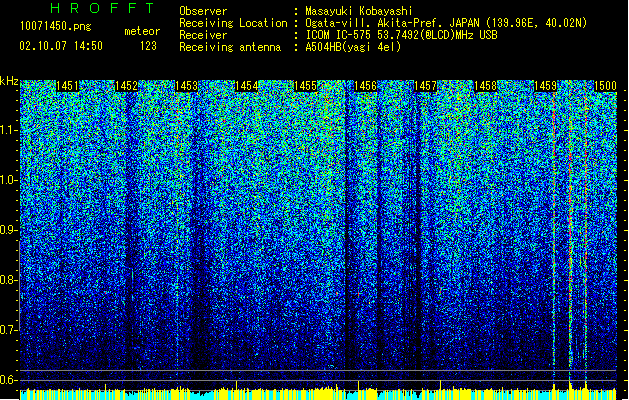Click the 1500 time marker

pos(605,86)
